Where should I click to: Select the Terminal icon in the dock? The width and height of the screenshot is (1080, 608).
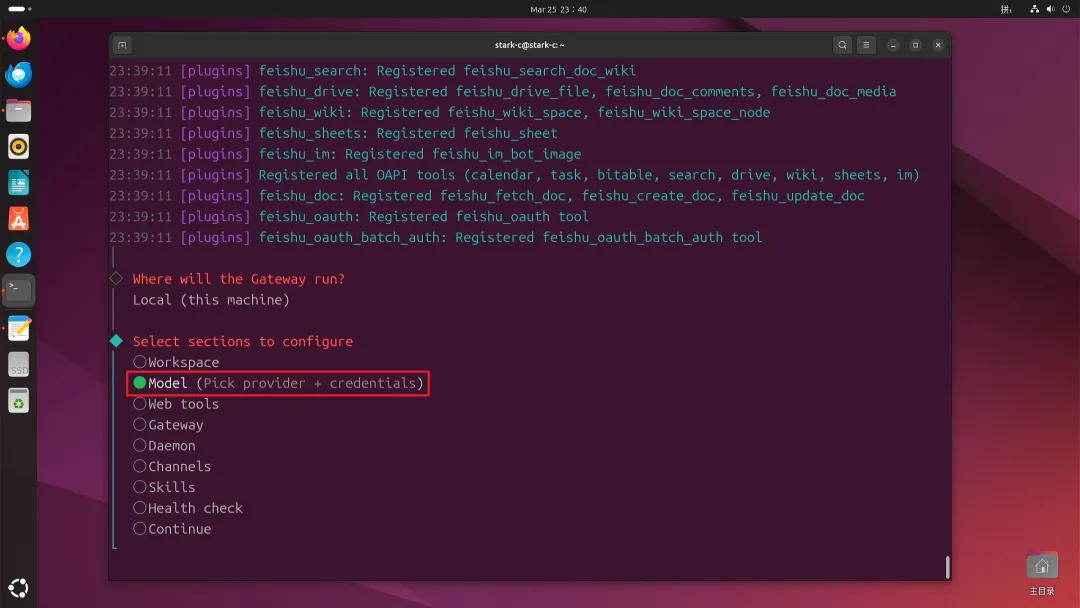click(x=19, y=291)
